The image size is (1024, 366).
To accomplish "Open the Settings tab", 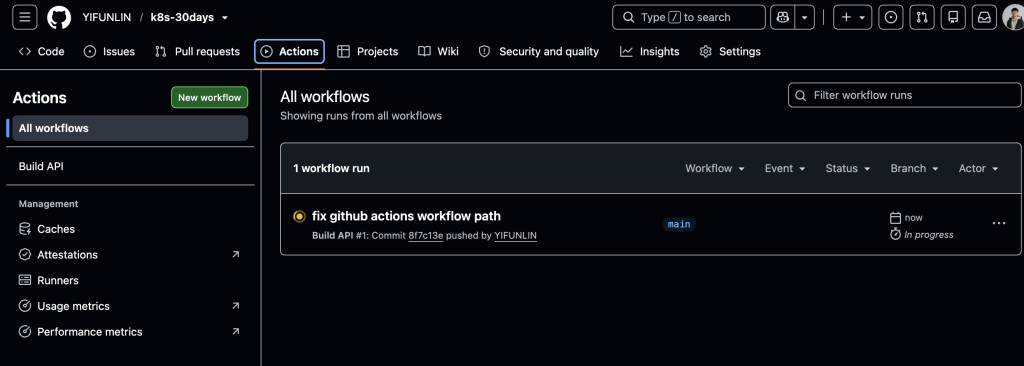I will [x=730, y=51].
